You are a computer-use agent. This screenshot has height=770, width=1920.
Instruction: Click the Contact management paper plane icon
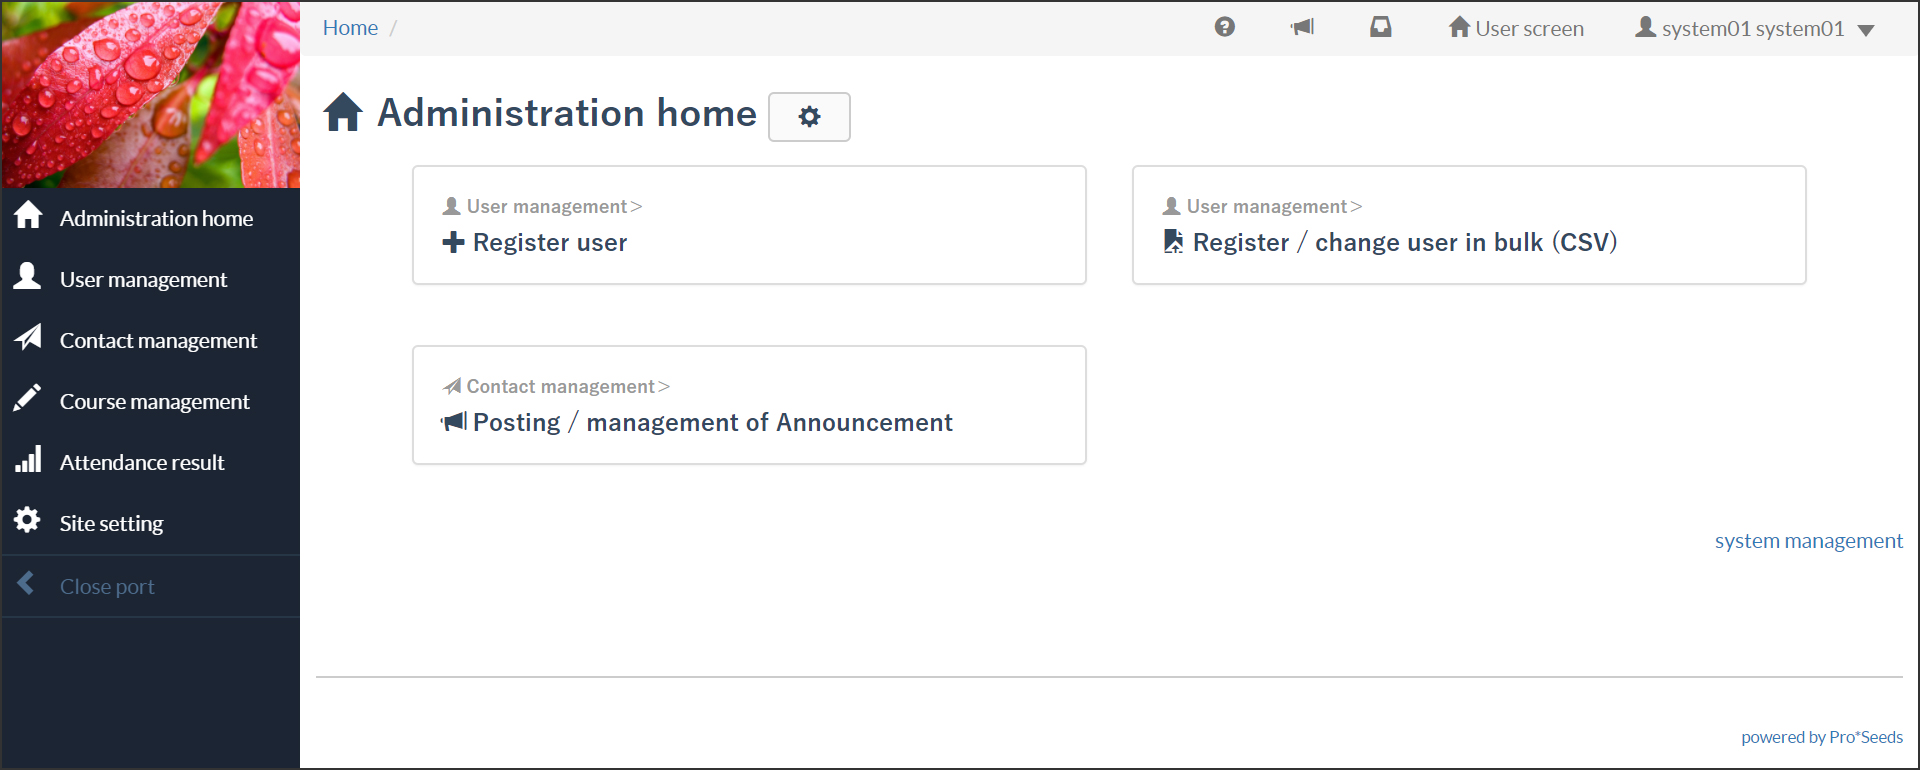(27, 337)
